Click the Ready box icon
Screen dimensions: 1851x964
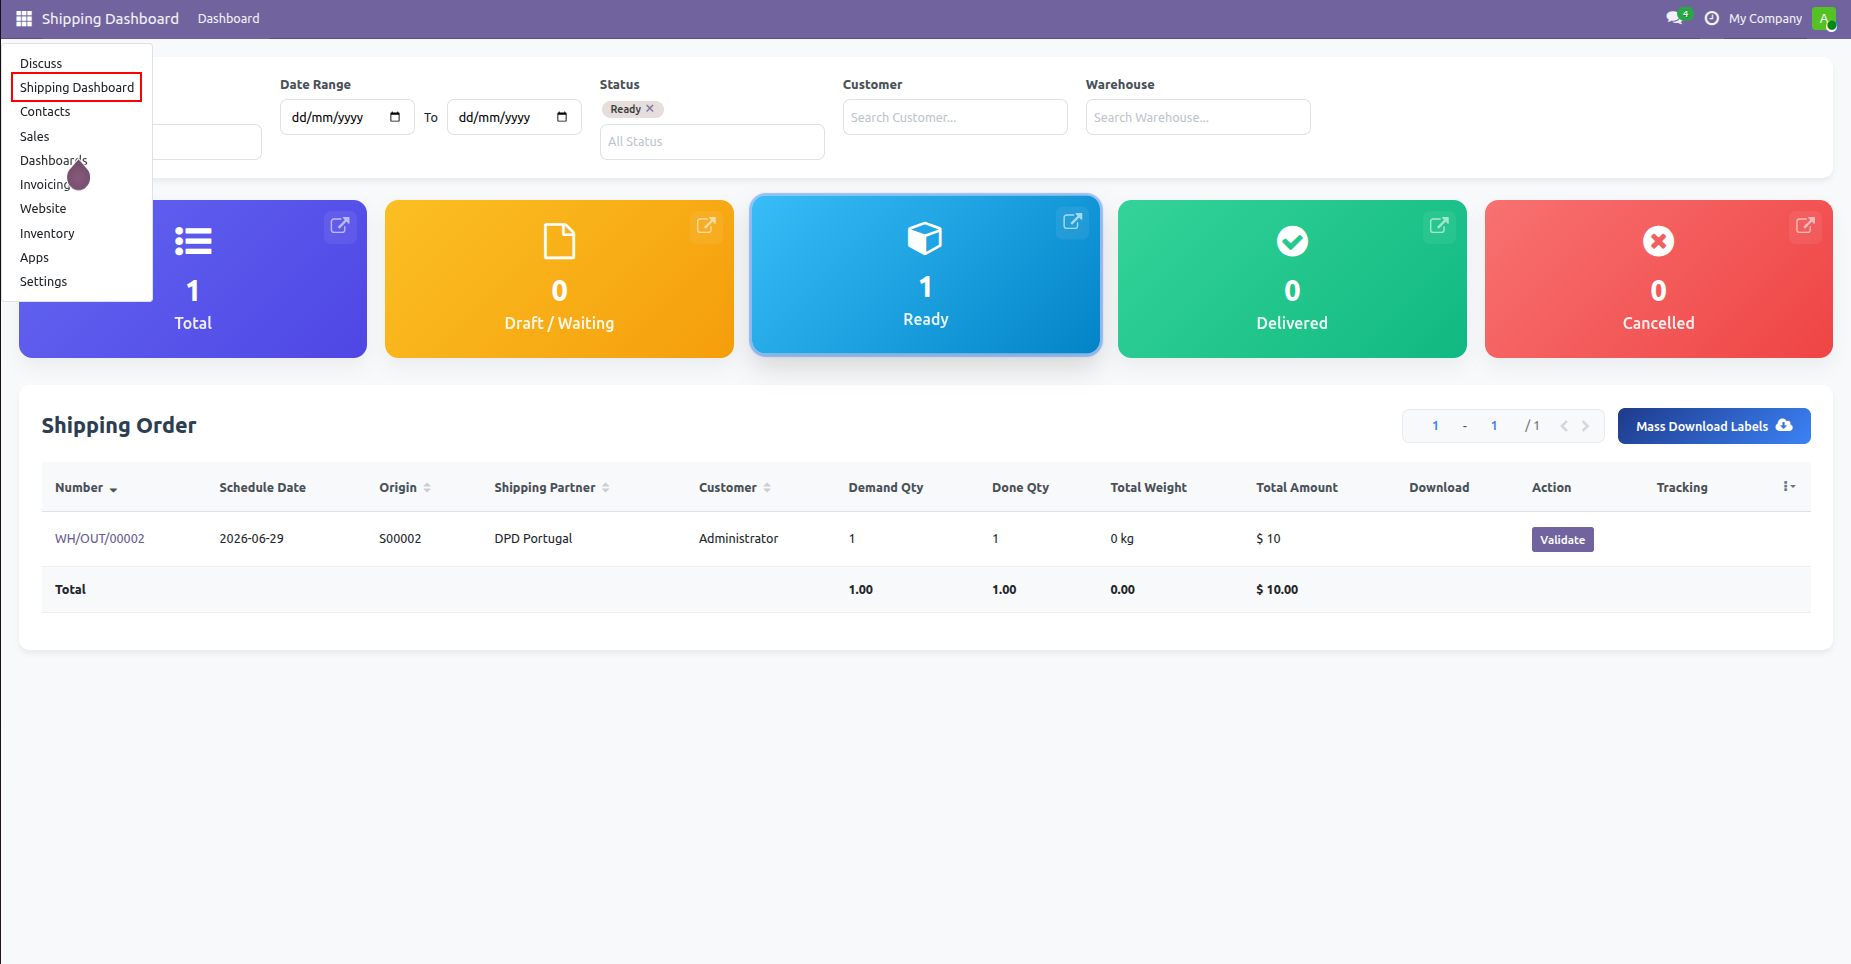click(925, 238)
